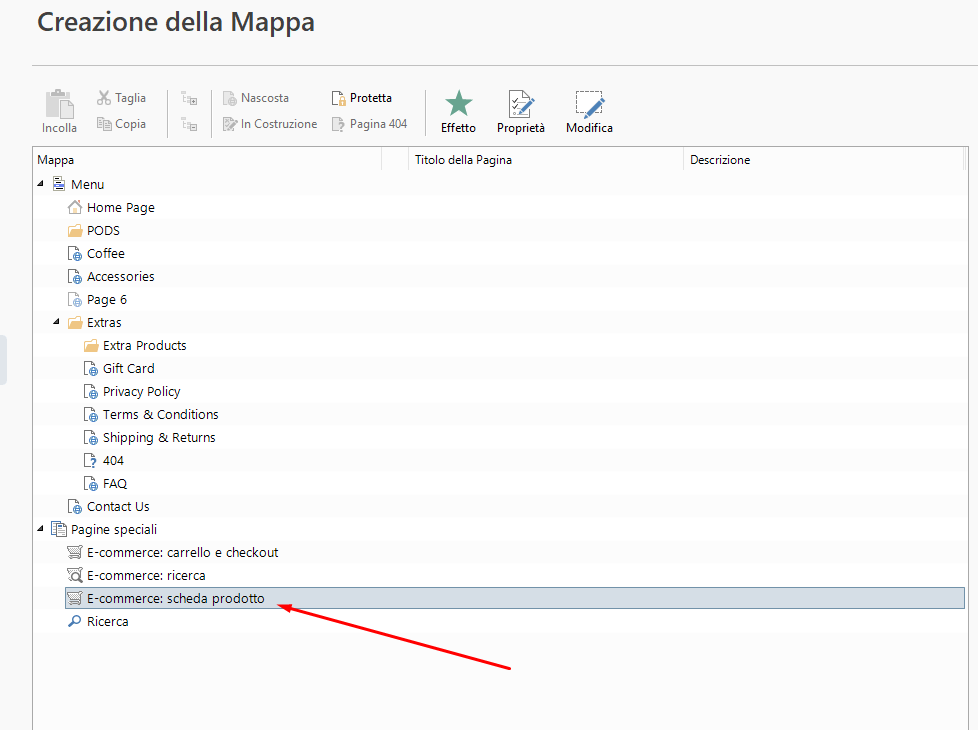978x730 pixels.
Task: Toggle the Protetta page lock option
Action: click(x=362, y=98)
